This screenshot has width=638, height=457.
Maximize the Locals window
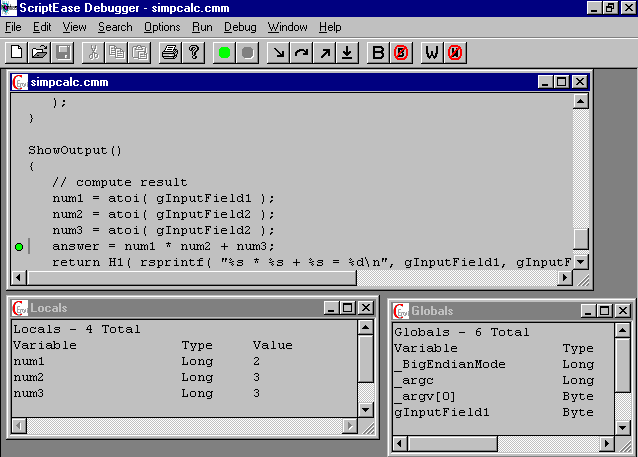tap(347, 308)
